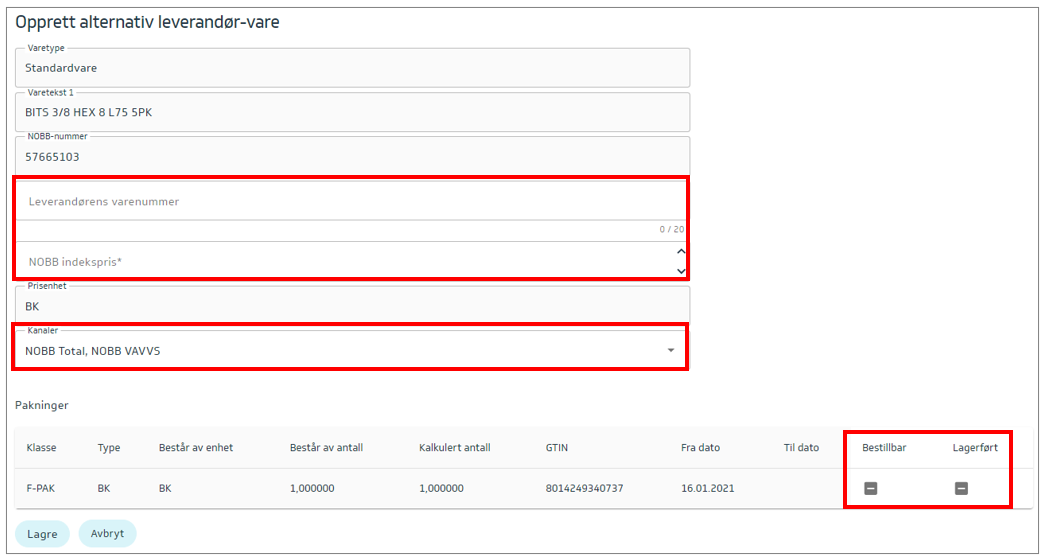The image size is (1042, 556).
Task: Open the Kanaler dropdown arrow
Action: click(671, 351)
